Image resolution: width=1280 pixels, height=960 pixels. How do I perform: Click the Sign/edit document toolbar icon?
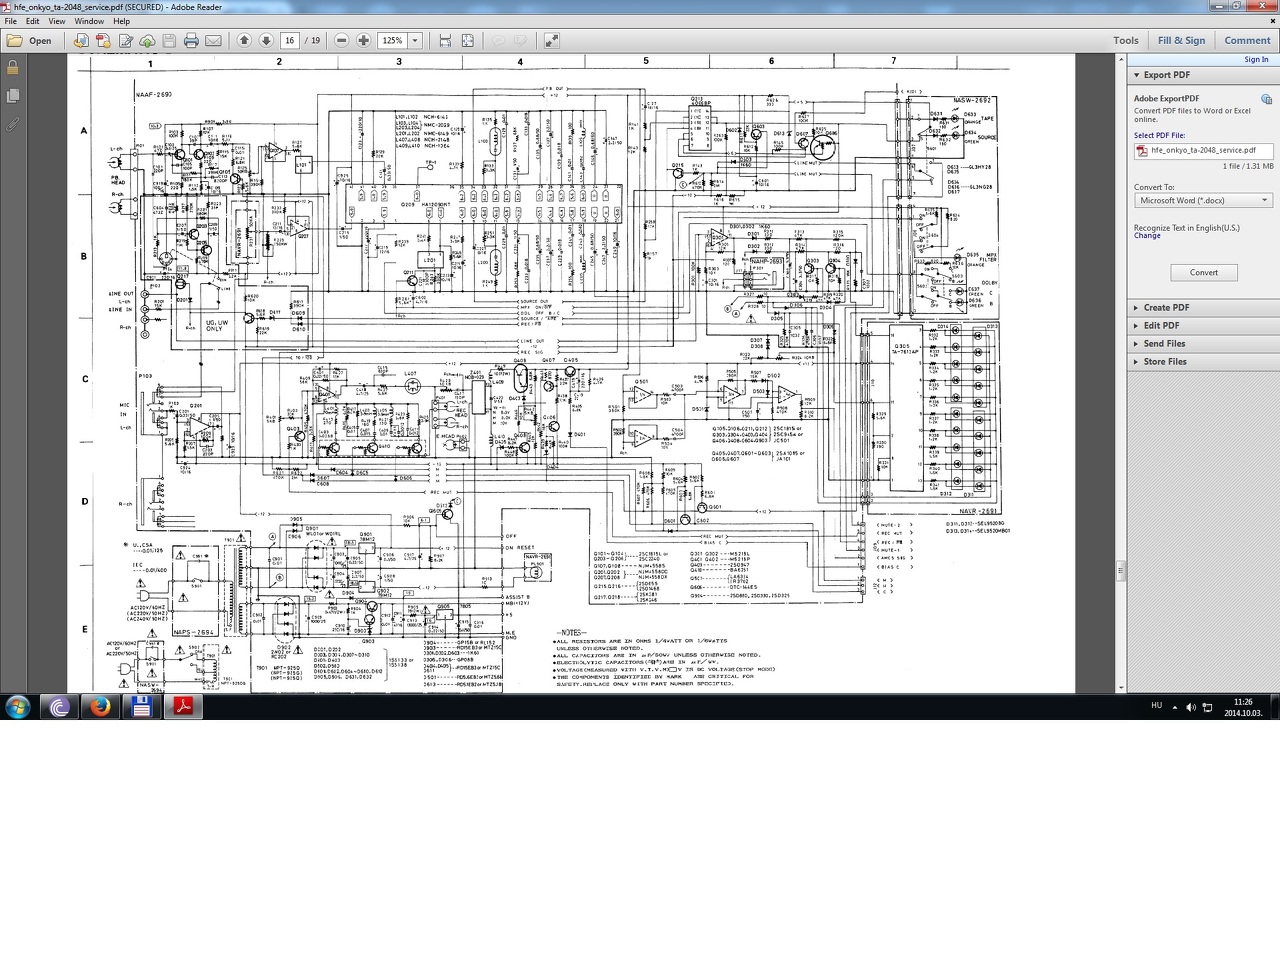coord(125,41)
